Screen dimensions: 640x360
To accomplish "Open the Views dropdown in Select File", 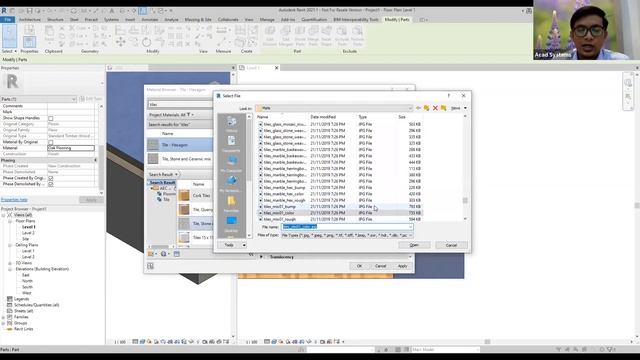I will click(459, 108).
